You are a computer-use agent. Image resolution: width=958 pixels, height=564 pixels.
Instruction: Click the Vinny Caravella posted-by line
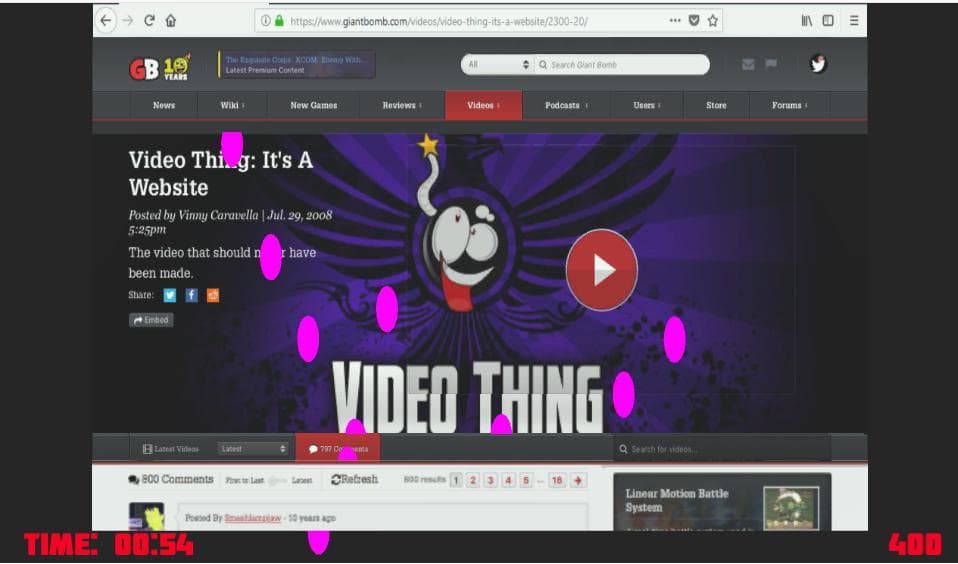point(230,222)
